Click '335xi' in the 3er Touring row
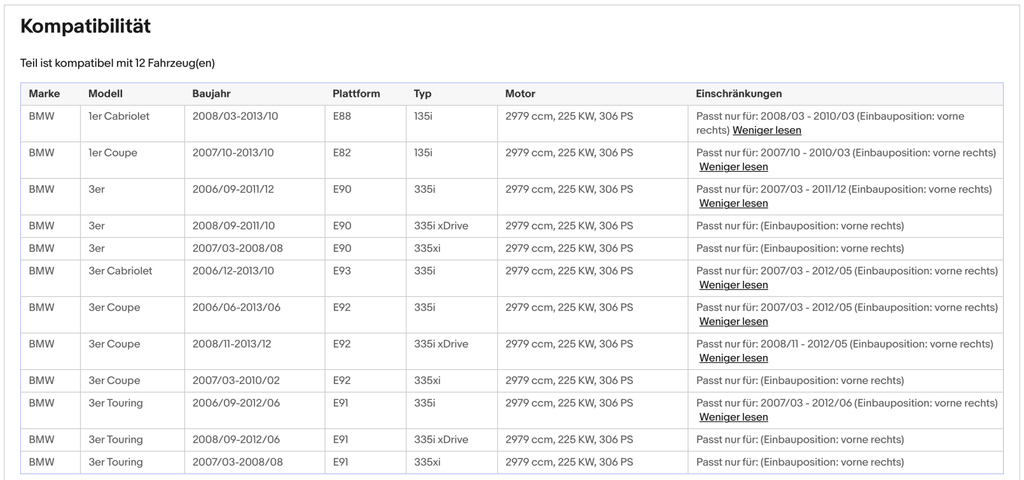 pos(427,462)
